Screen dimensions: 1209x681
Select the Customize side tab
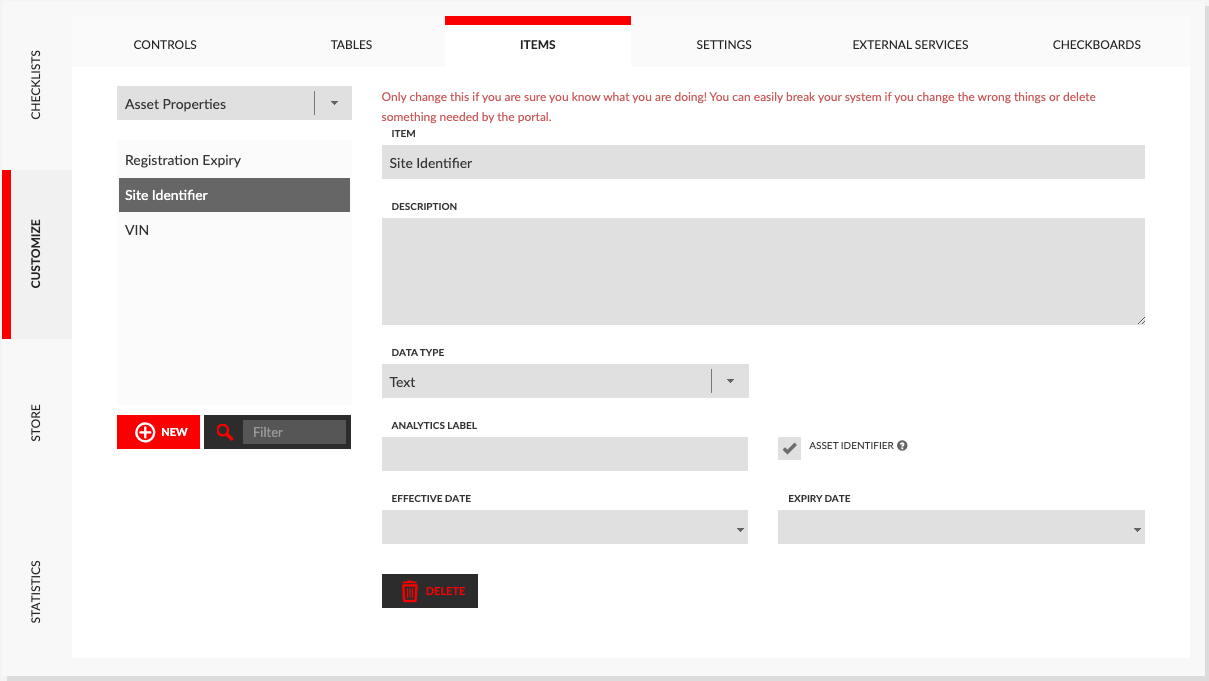36,254
